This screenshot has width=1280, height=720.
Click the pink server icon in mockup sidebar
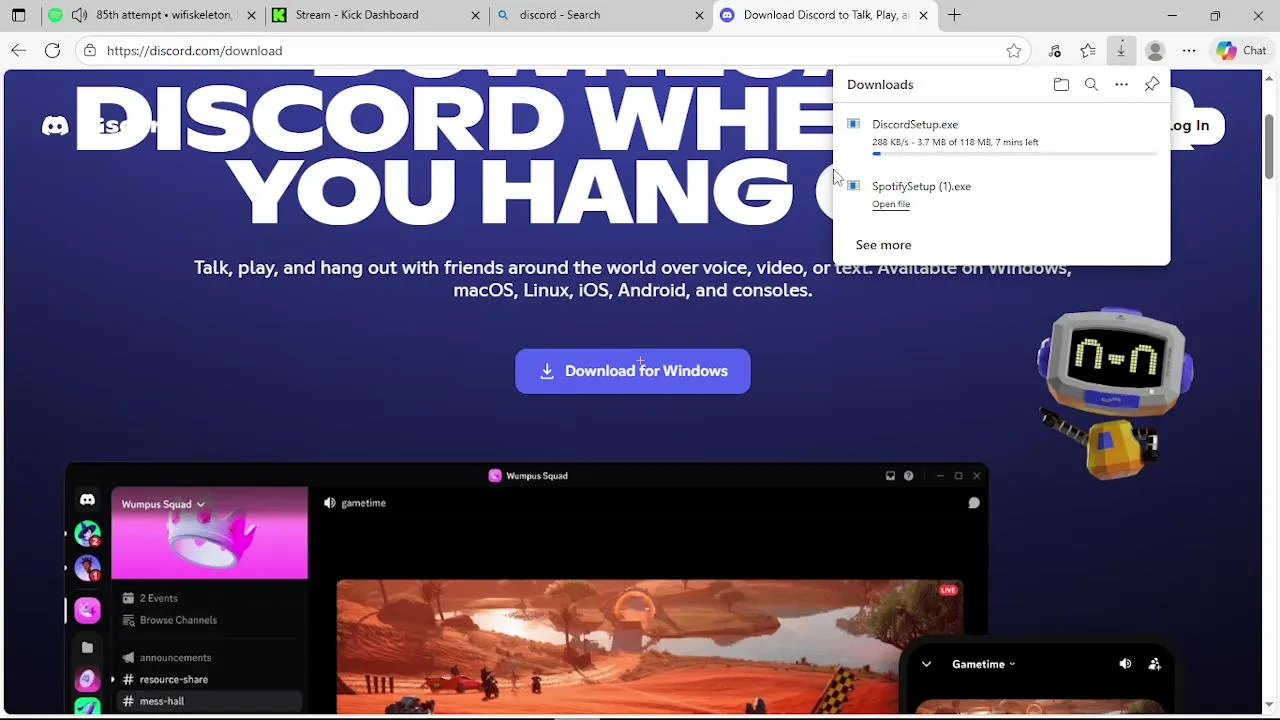click(x=87, y=609)
